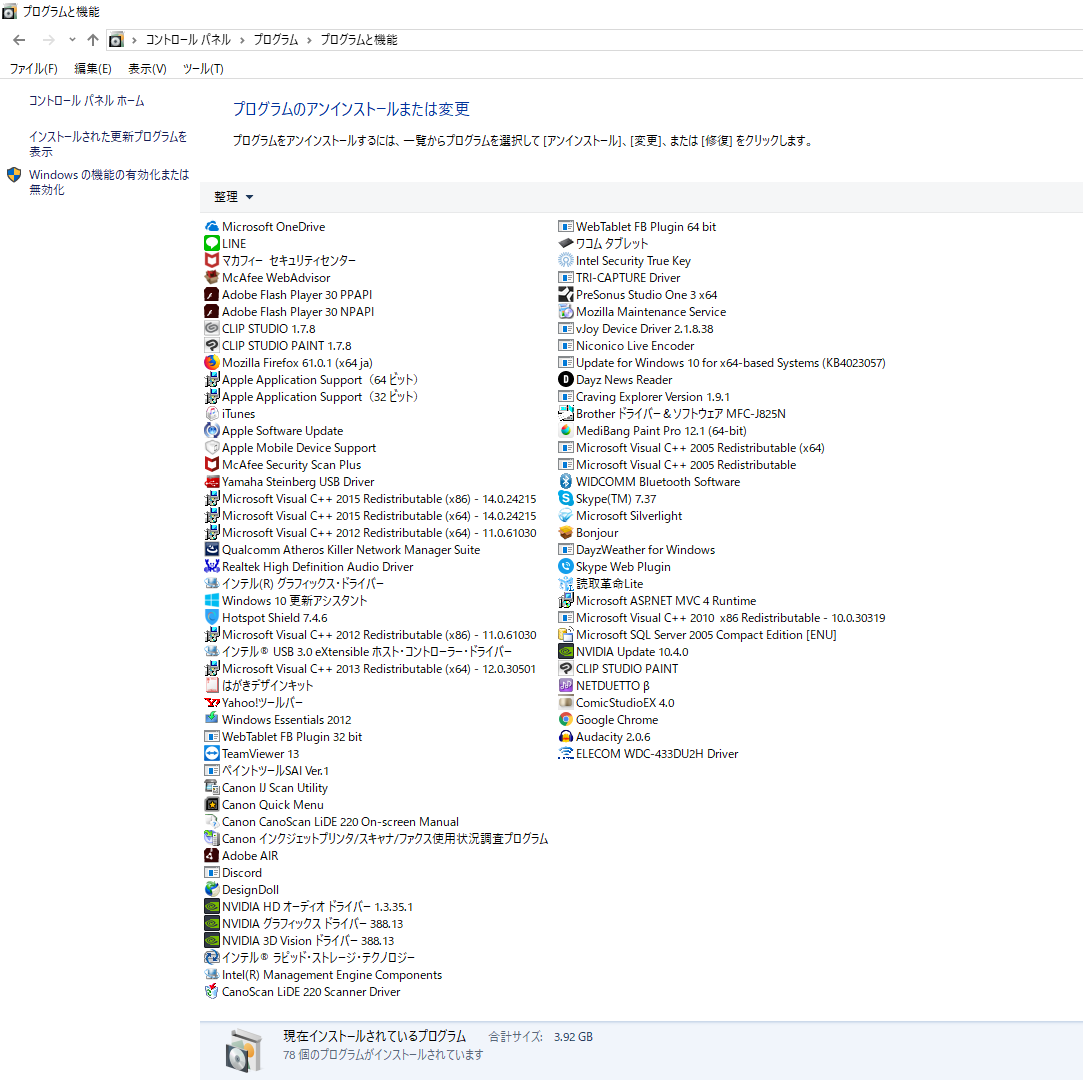Open the ツール(T) menu

203,68
